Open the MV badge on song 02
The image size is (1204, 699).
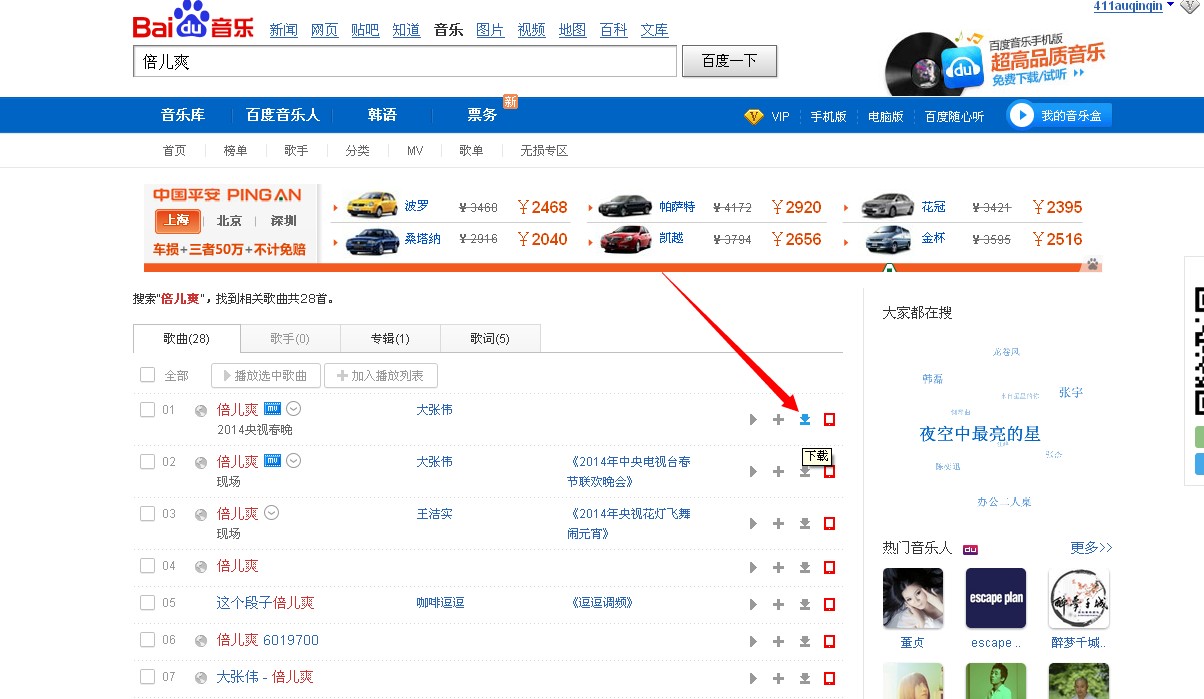pyautogui.click(x=272, y=460)
